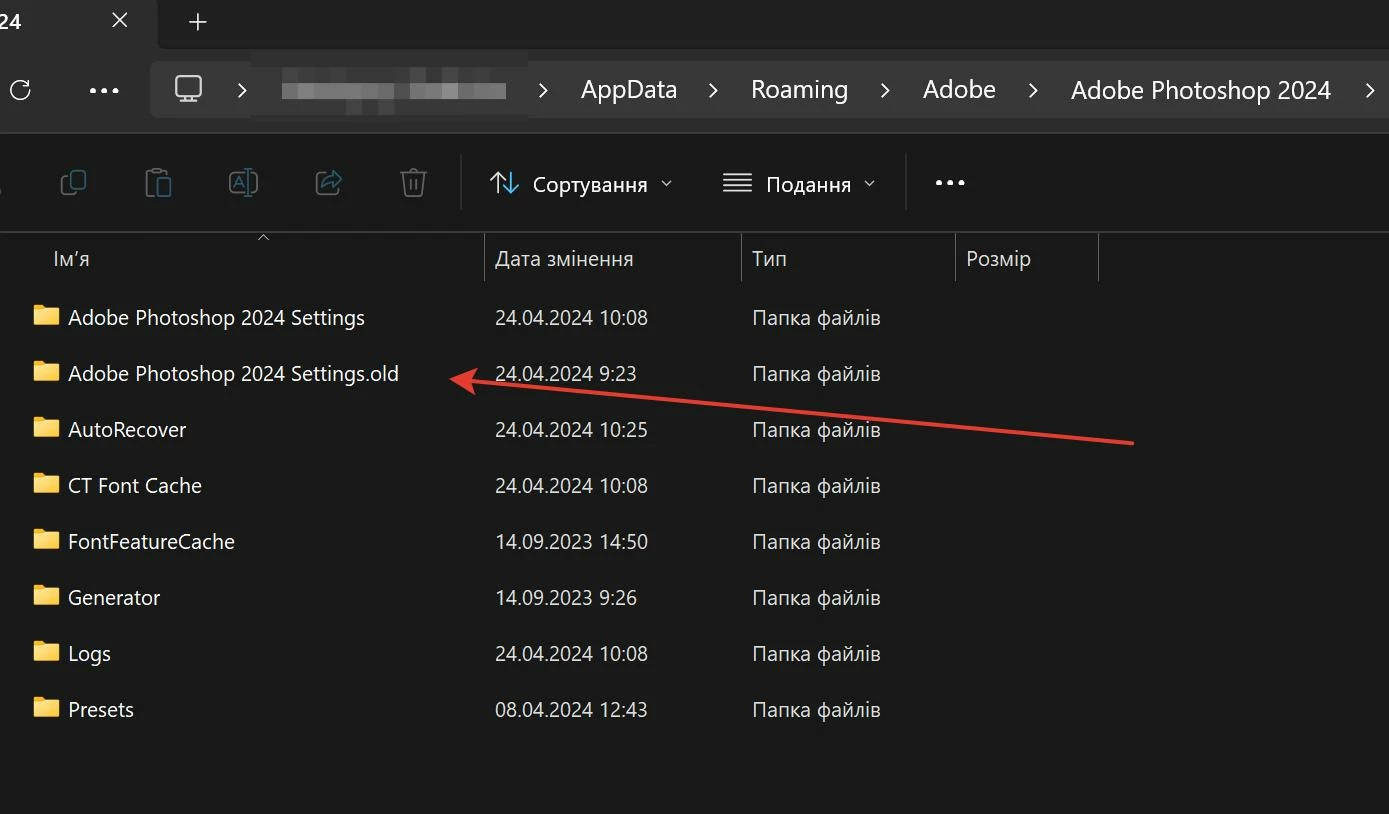This screenshot has height=814, width=1389.
Task: Click the Delete trash can icon
Action: click(x=413, y=183)
